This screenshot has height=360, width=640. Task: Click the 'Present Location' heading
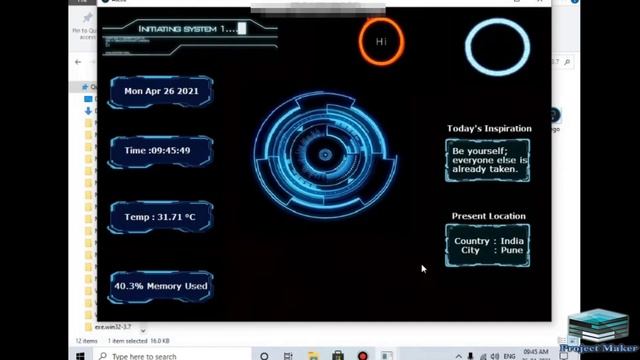tap(489, 216)
